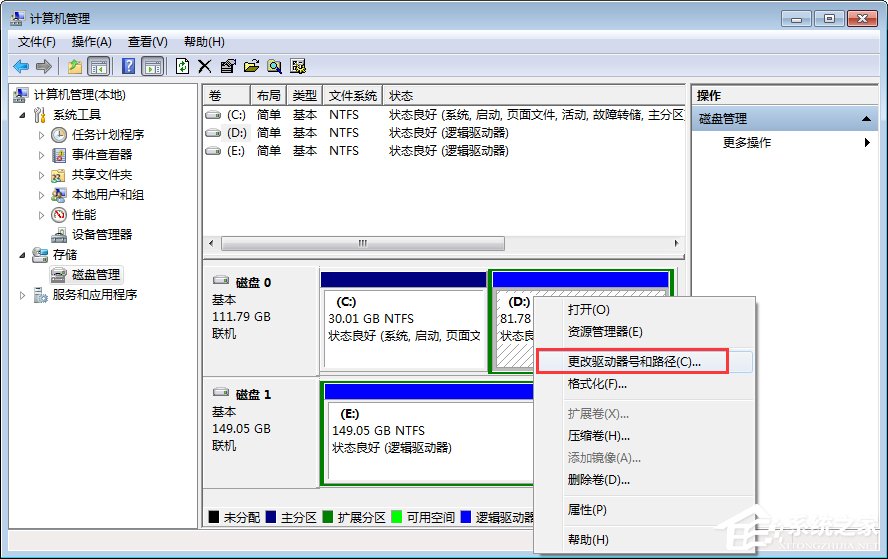
Task: Sort by the 卷 column header
Action: (227, 96)
